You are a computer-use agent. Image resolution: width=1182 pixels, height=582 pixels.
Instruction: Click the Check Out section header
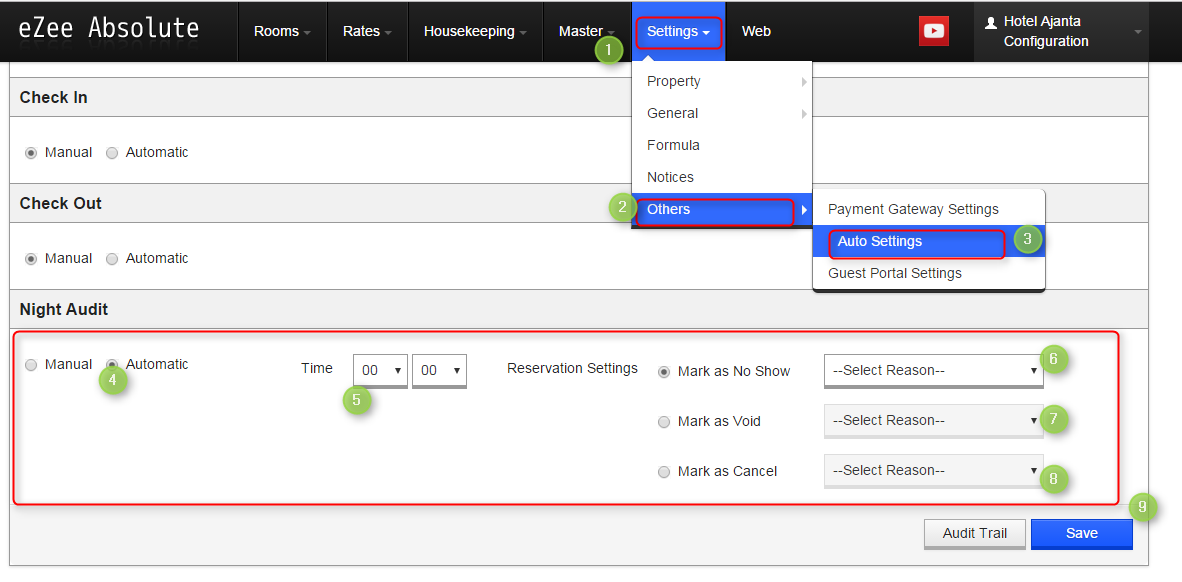(578, 204)
